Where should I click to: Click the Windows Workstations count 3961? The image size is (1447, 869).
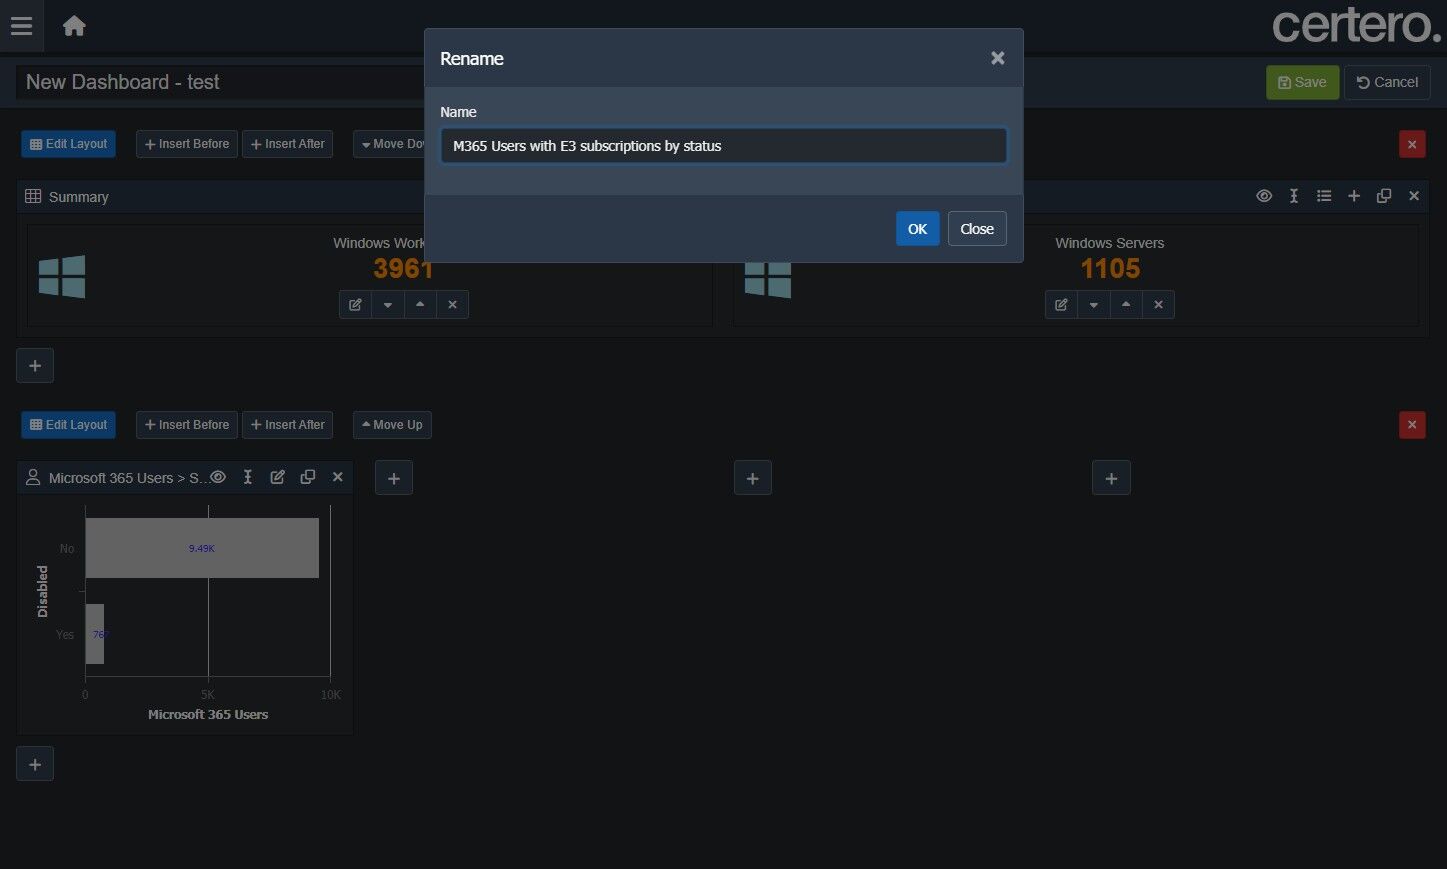click(x=403, y=269)
